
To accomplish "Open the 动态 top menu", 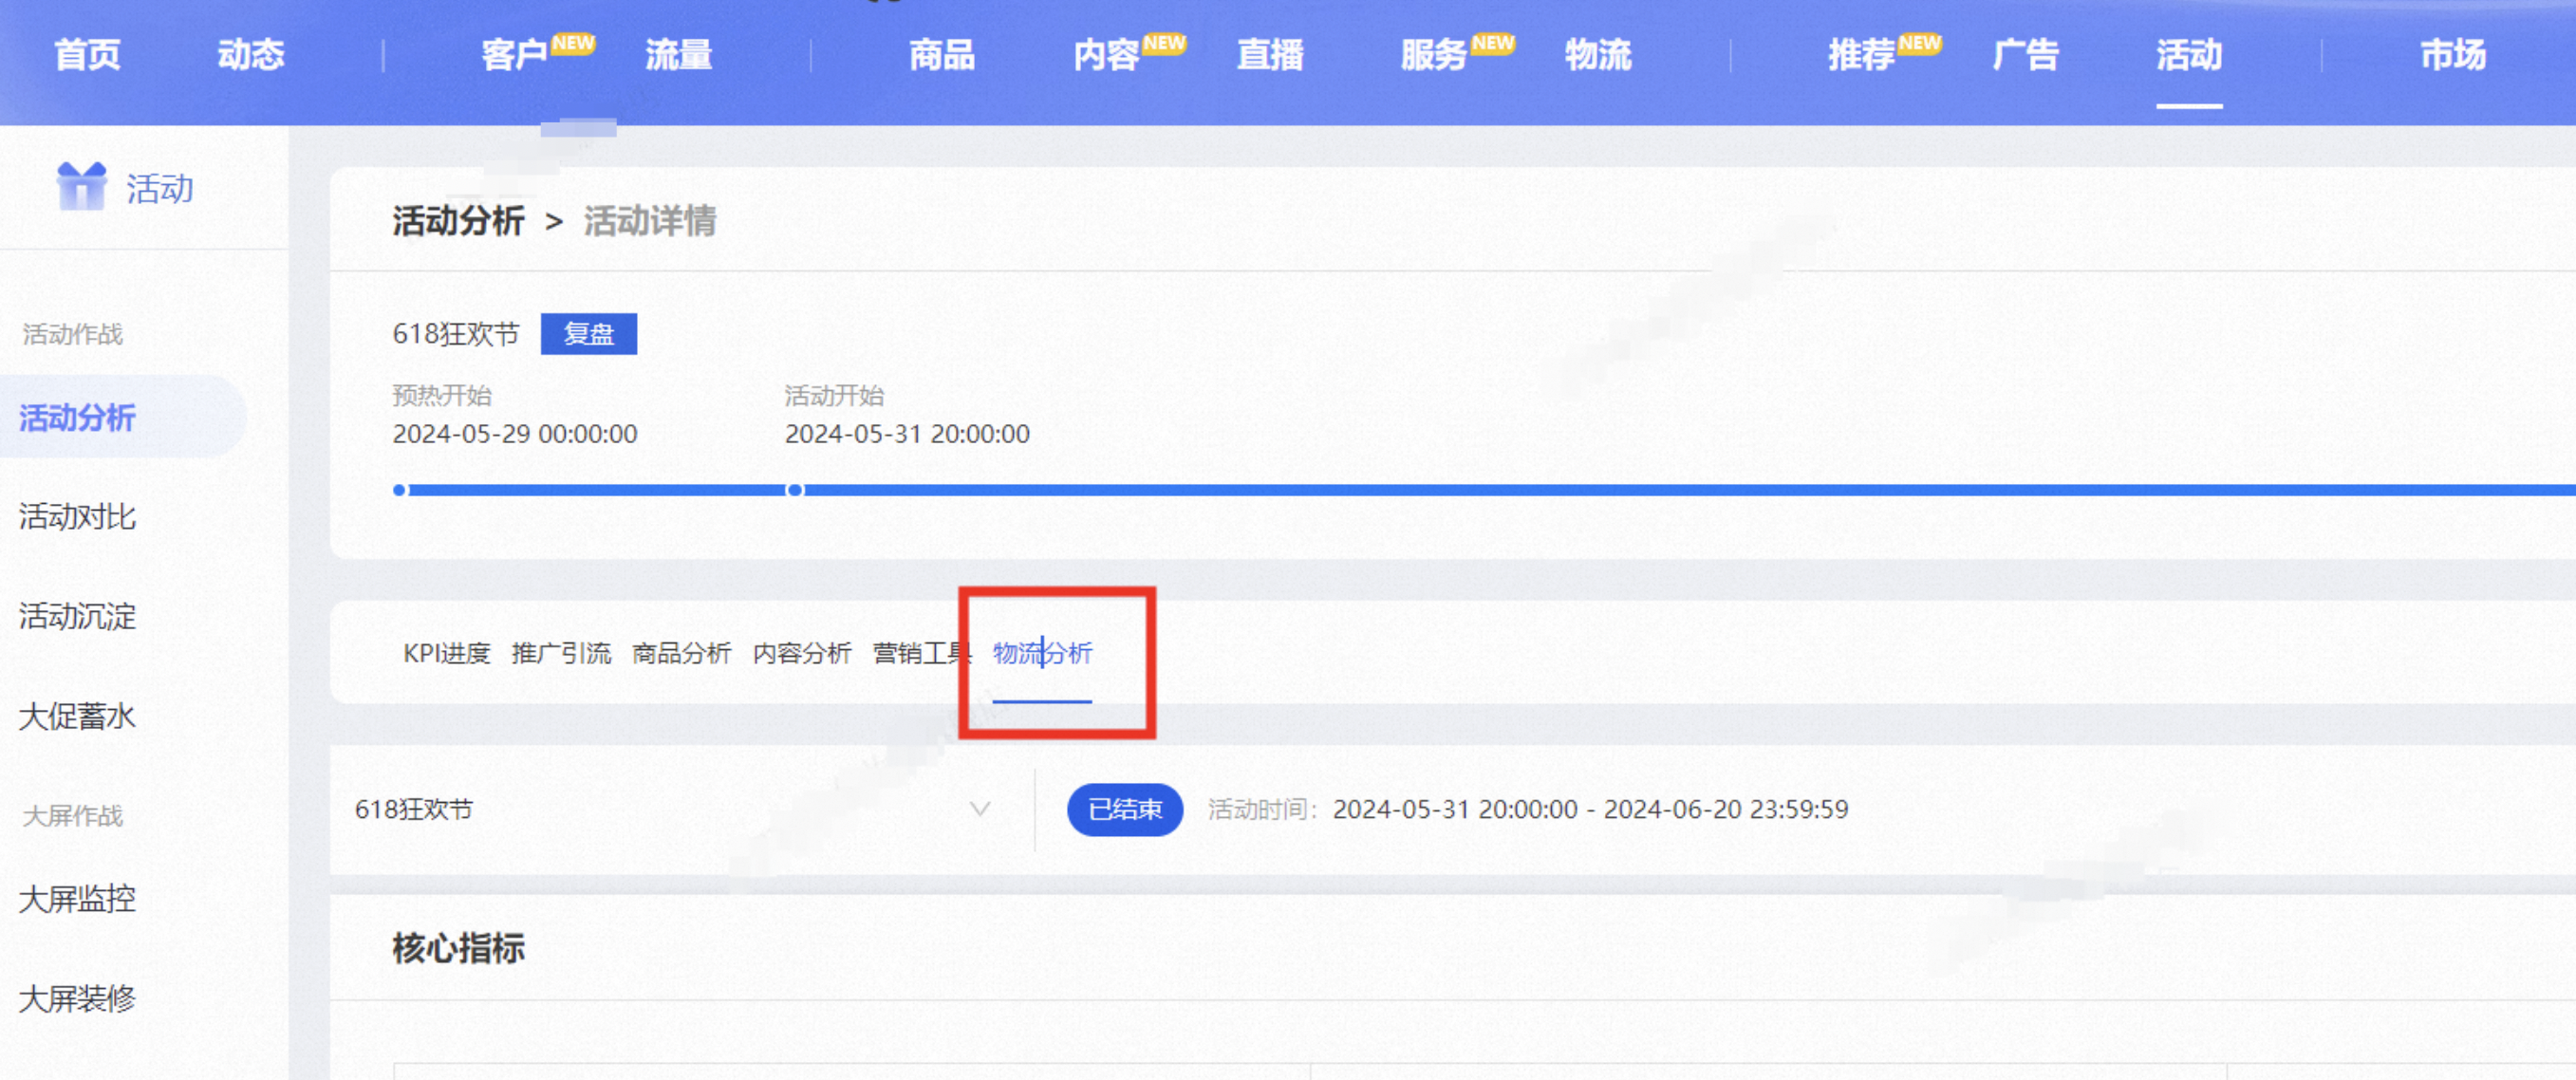I will pos(251,55).
